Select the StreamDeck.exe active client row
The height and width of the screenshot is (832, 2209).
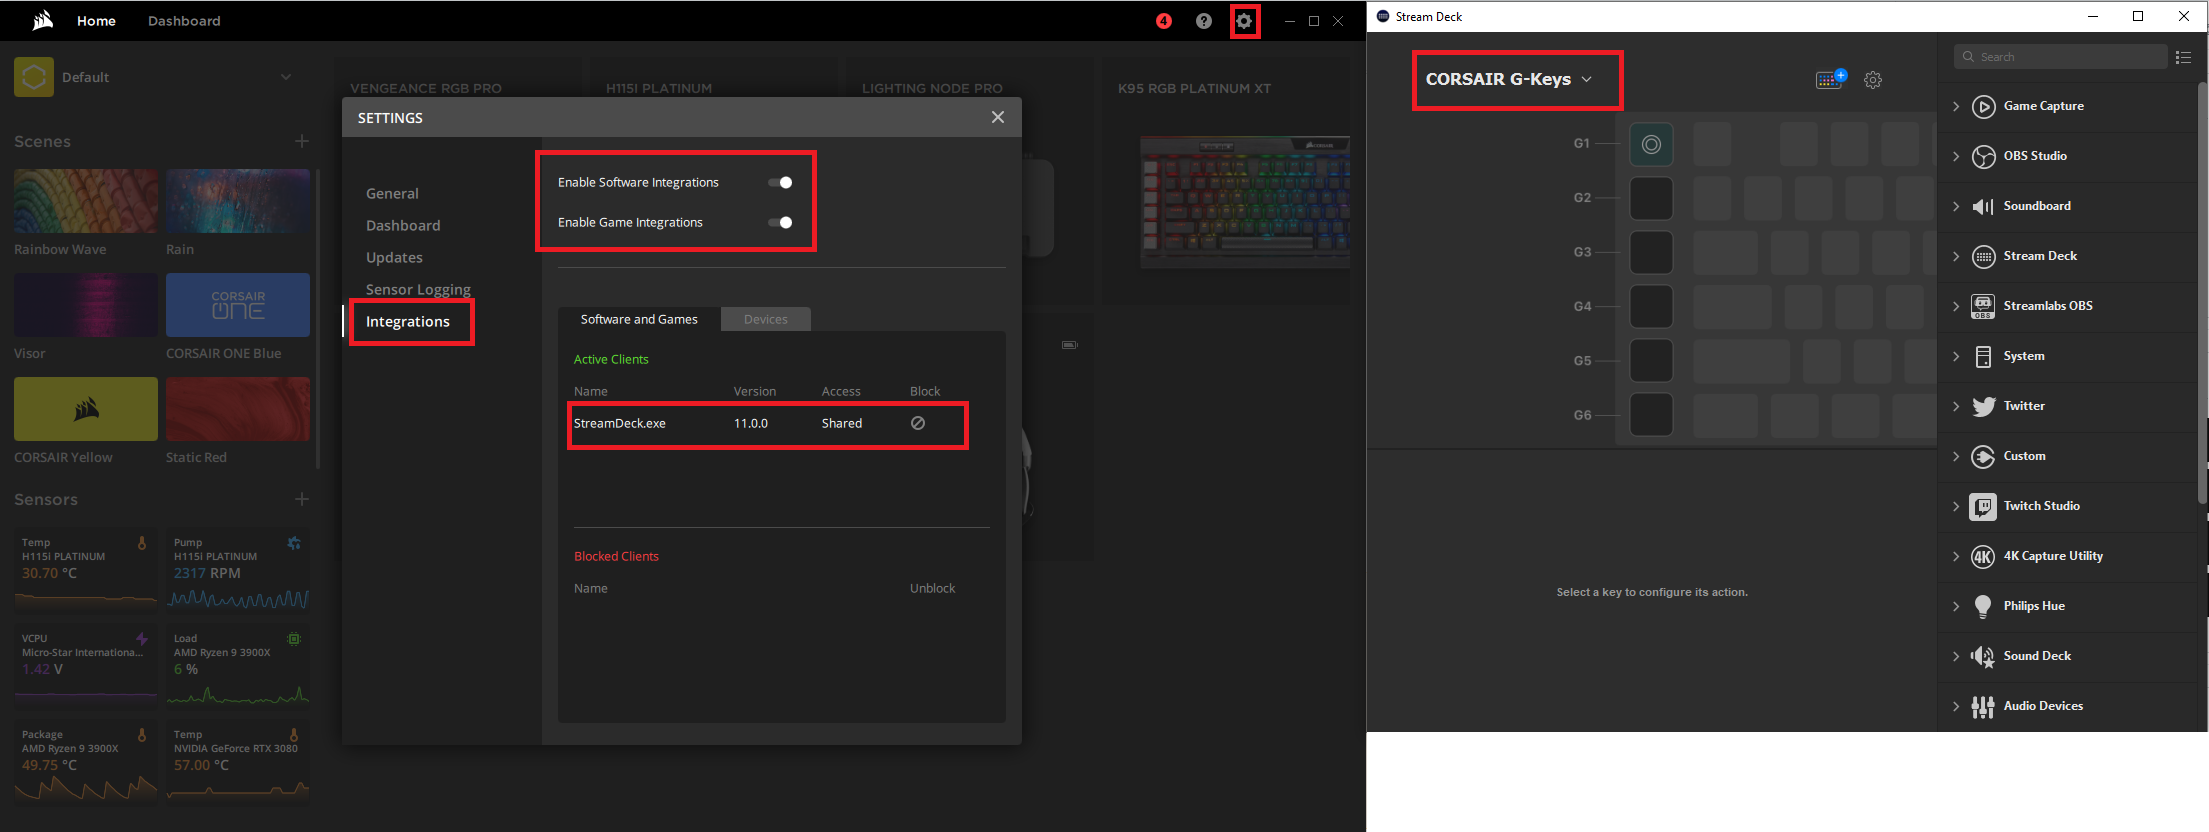[768, 423]
